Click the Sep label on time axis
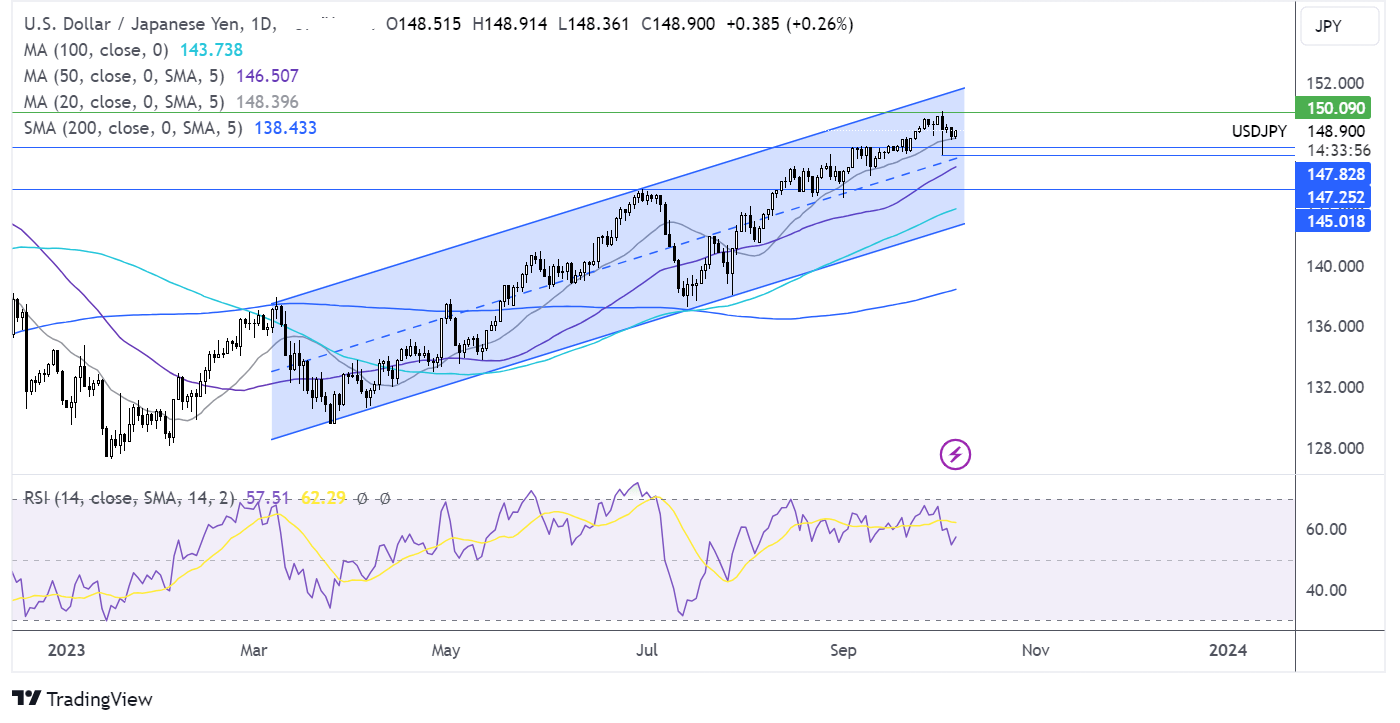 (844, 651)
